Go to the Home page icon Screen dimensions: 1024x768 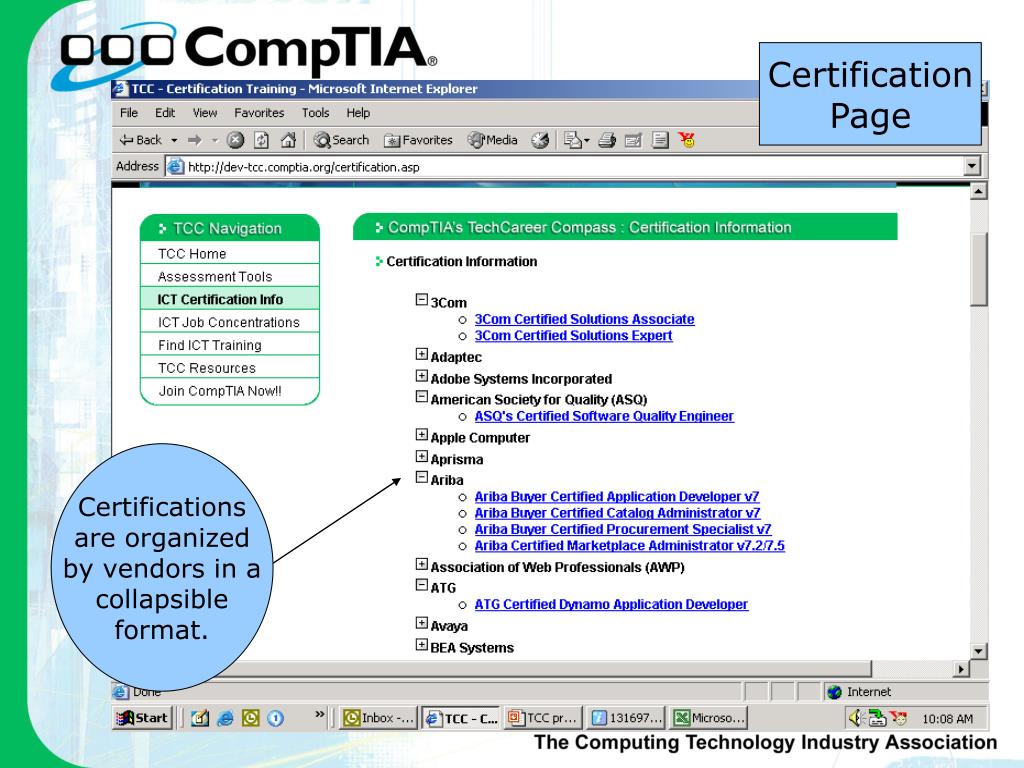pos(288,140)
